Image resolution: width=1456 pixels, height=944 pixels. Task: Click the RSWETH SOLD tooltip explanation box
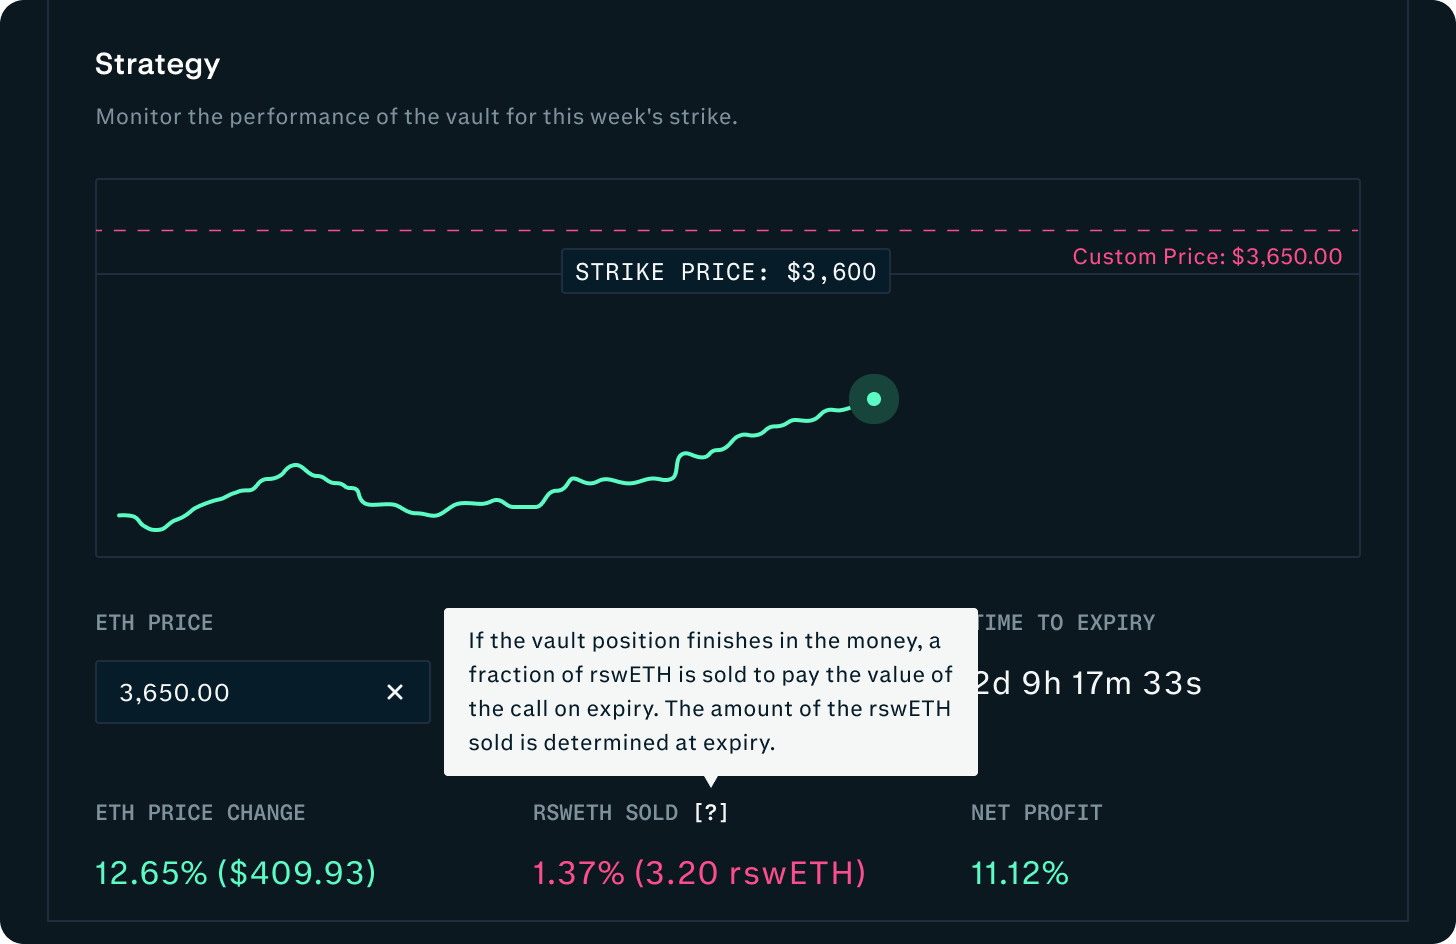coord(710,691)
